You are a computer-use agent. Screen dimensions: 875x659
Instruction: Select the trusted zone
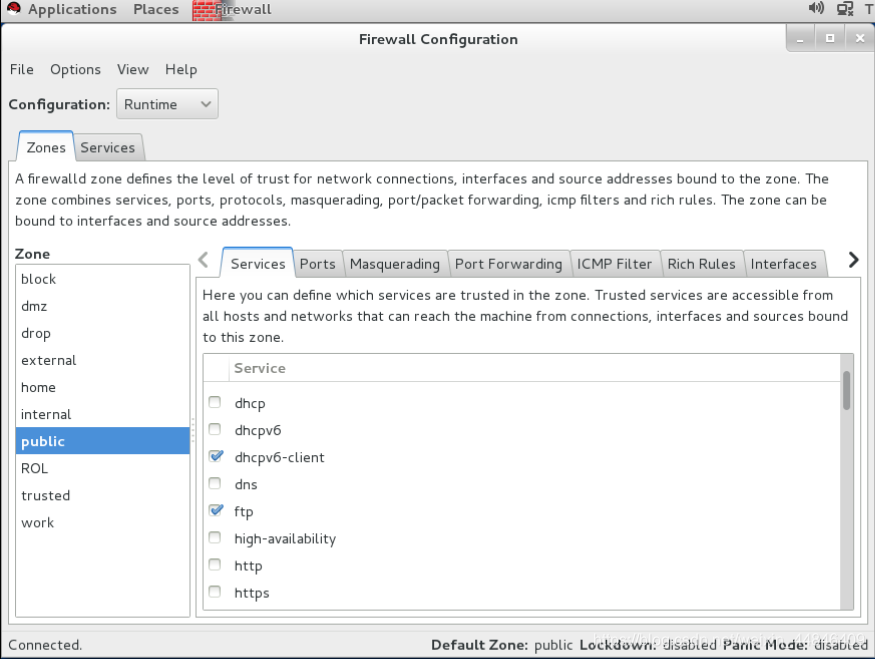point(103,495)
